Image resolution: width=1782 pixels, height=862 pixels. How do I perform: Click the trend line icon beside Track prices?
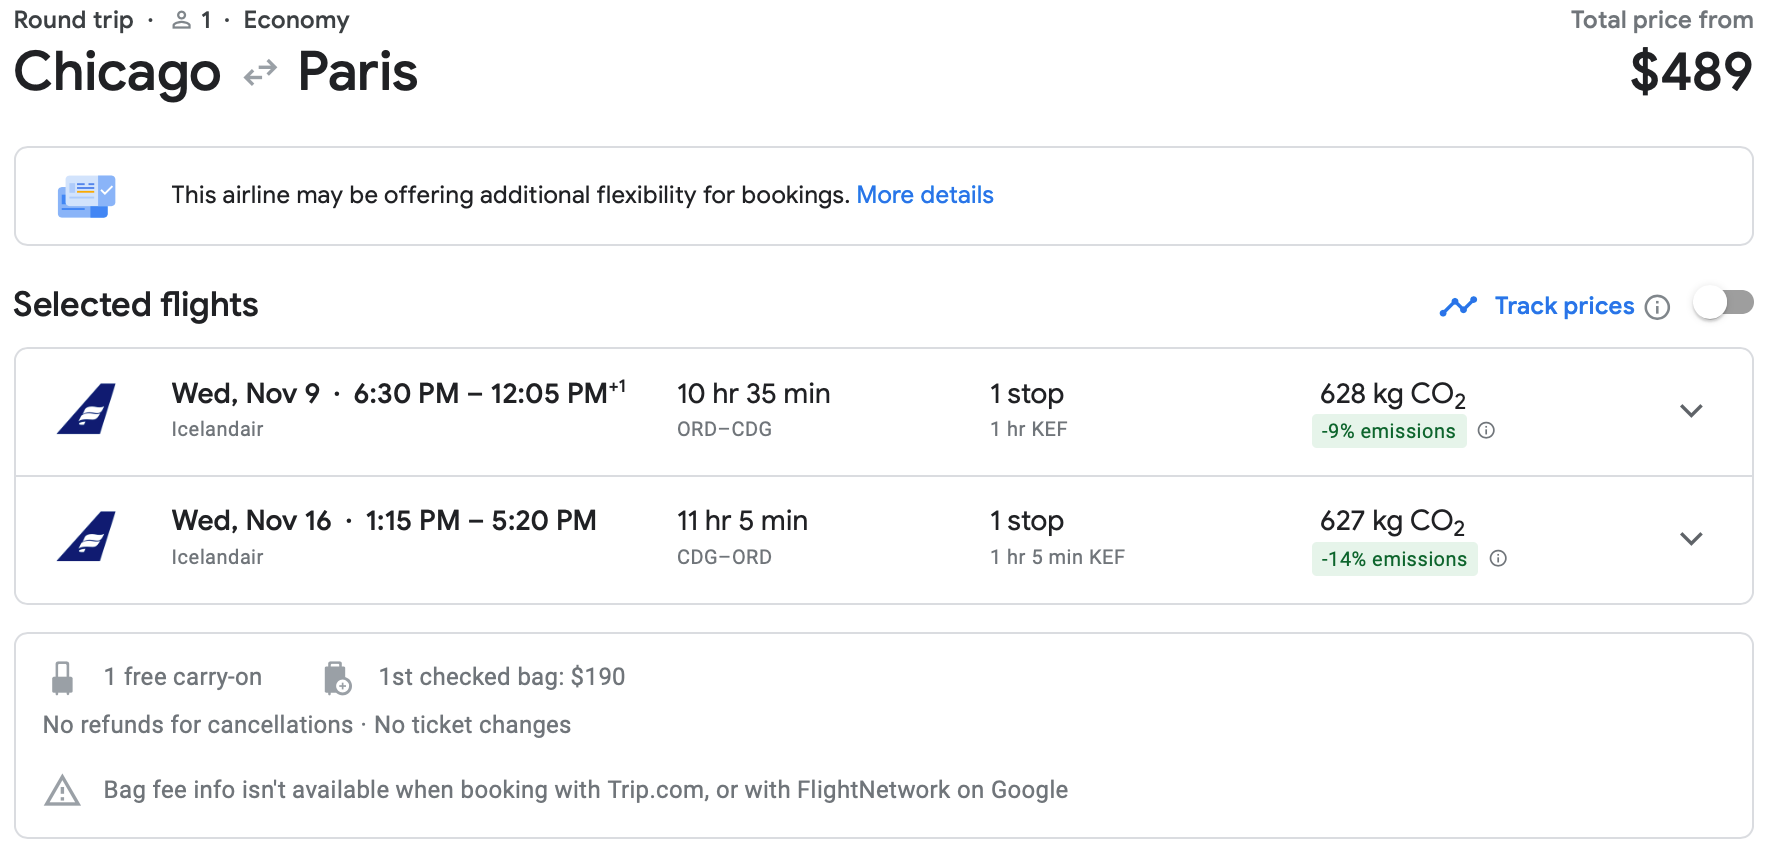click(x=1458, y=306)
